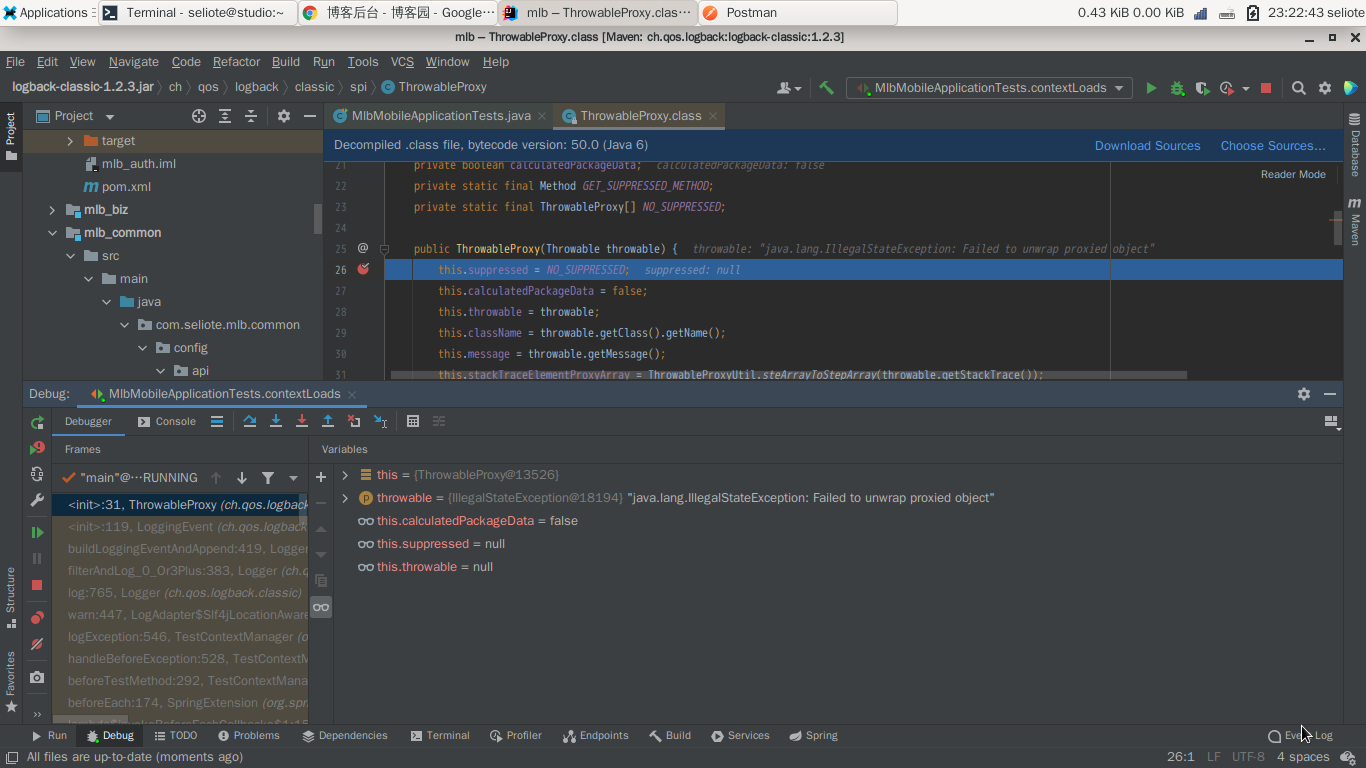The image size is (1366, 768).
Task: Expand mlb_biz module
Action: 52,210
